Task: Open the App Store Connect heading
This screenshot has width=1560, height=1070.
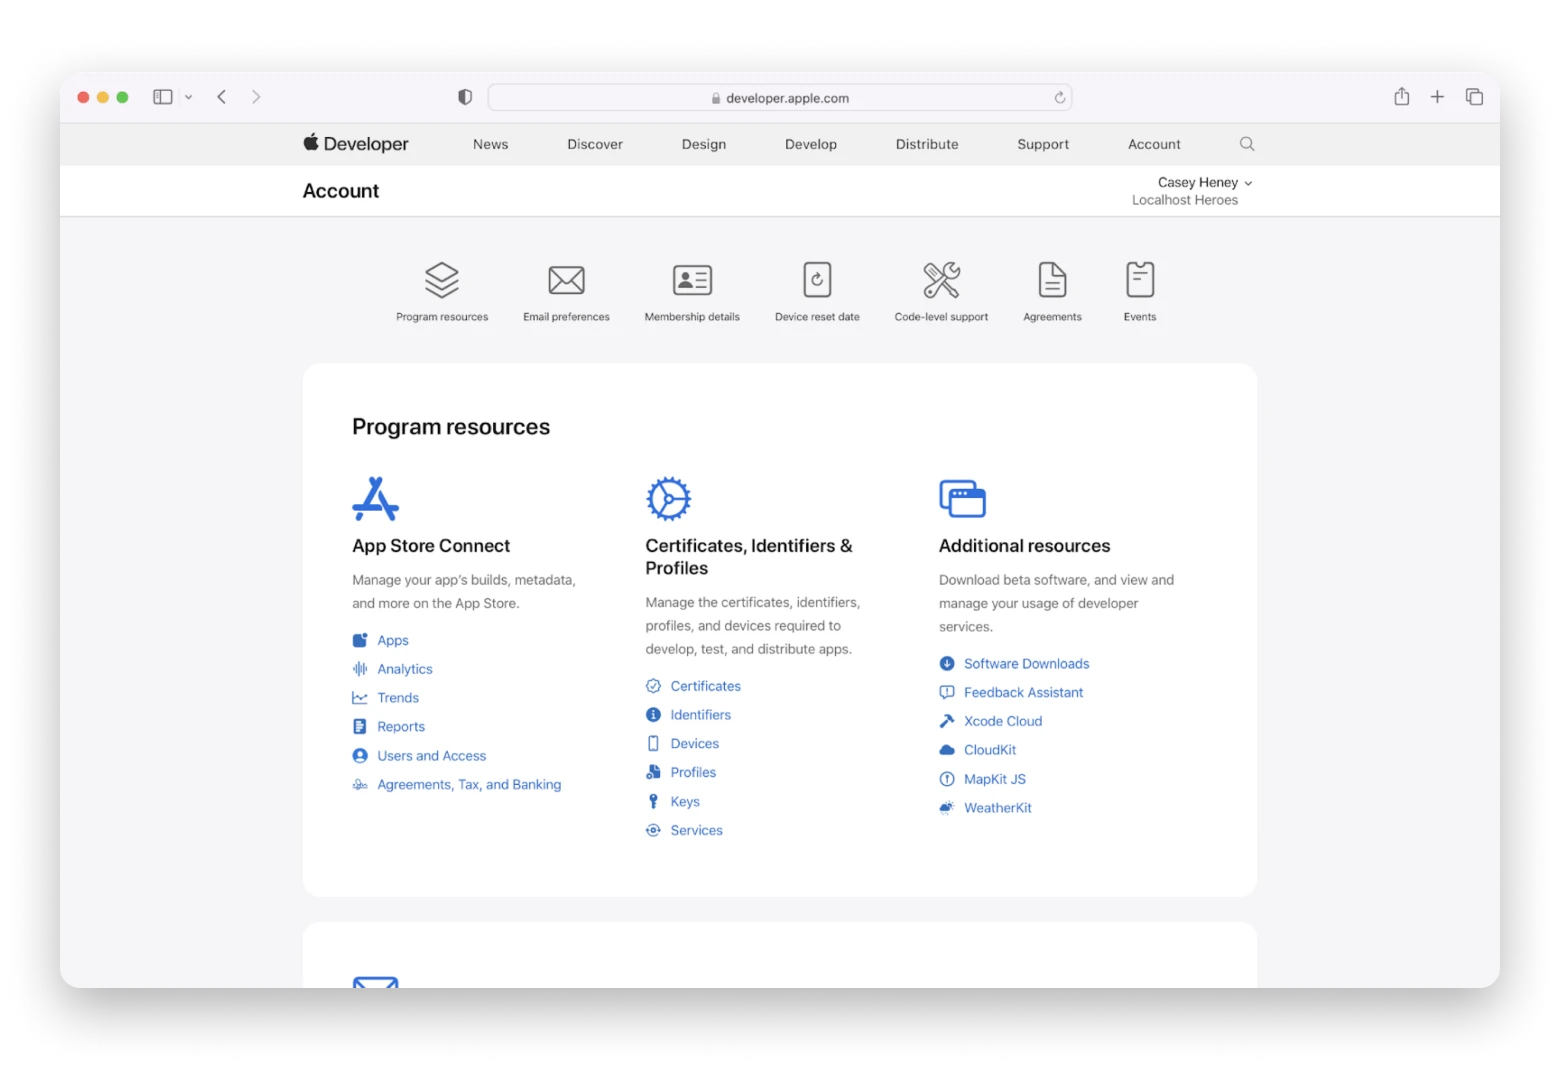Action: (431, 546)
